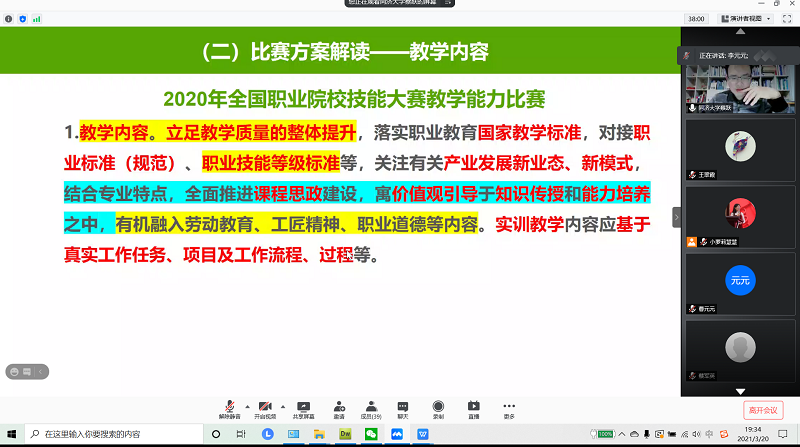
Task: Unmute microphone with the 解除静音 button
Action: pyautogui.click(x=230, y=407)
